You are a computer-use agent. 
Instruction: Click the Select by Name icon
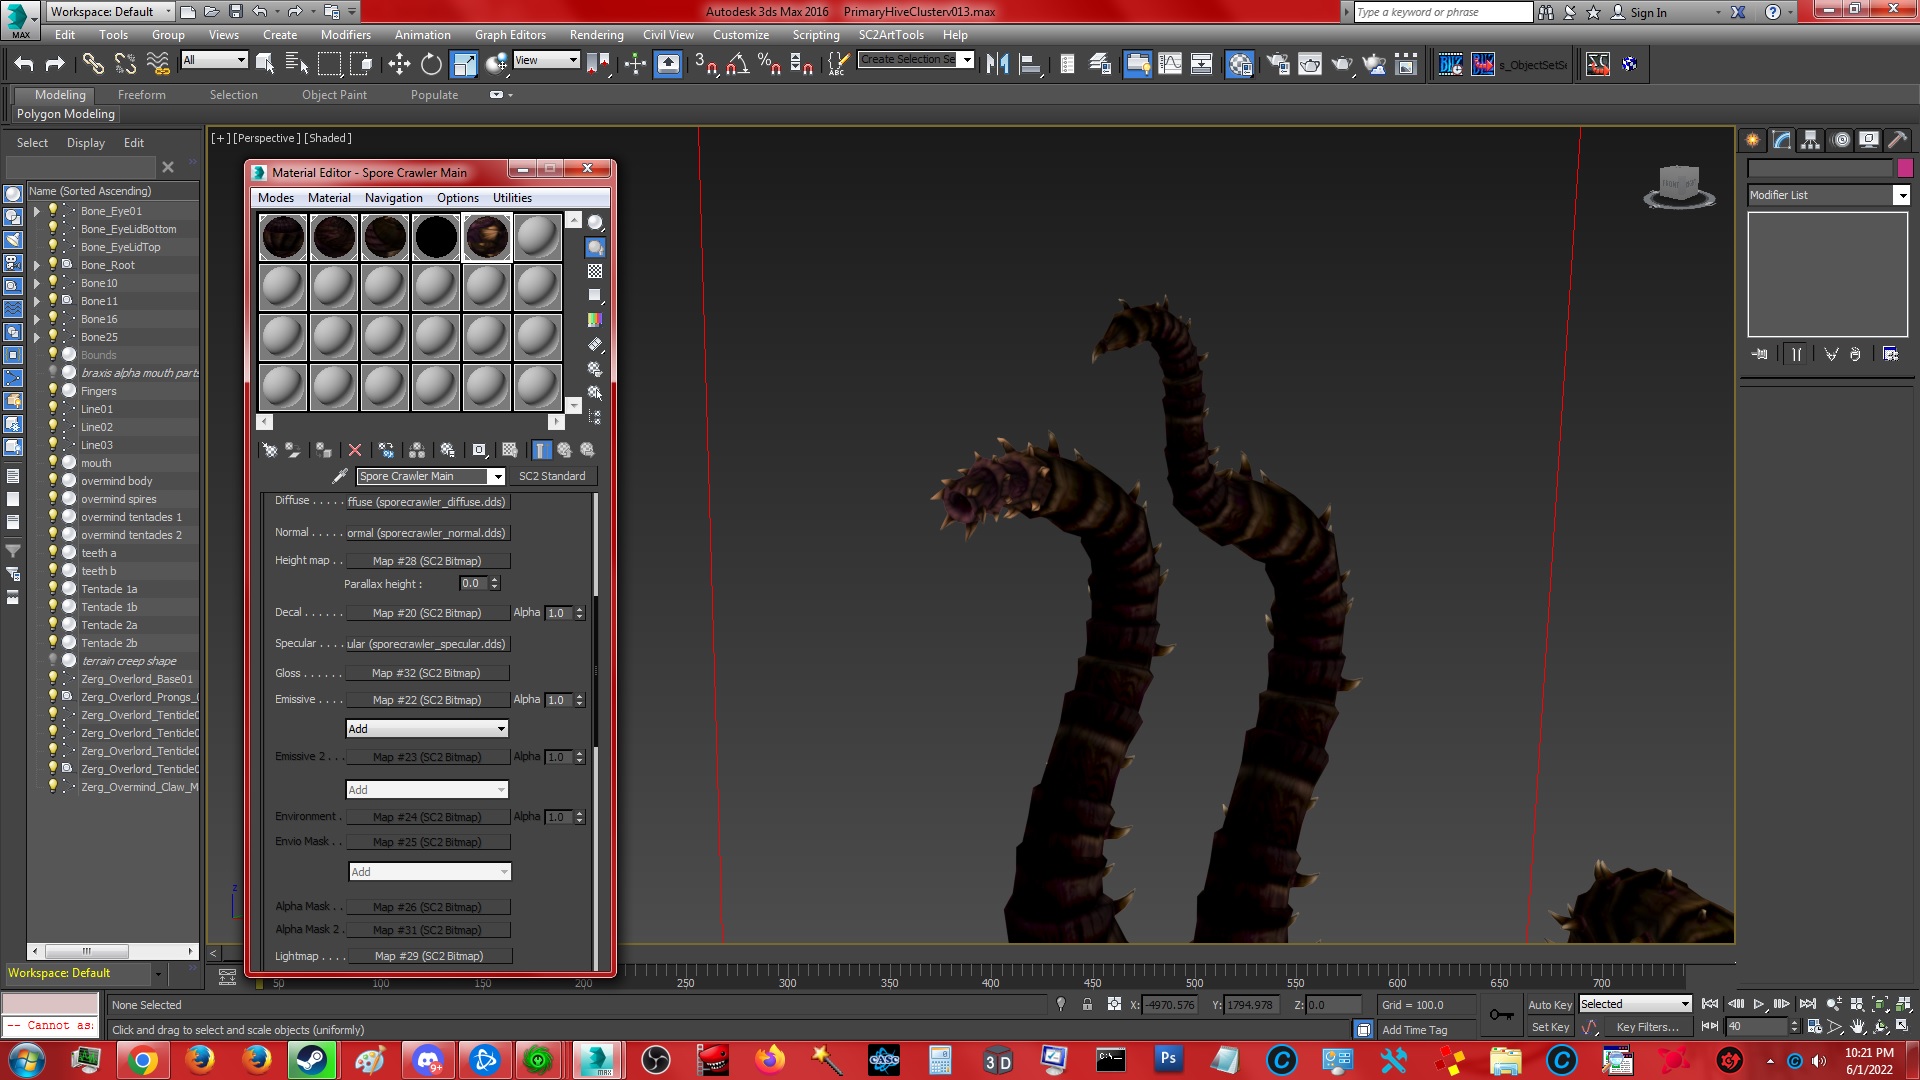click(297, 64)
